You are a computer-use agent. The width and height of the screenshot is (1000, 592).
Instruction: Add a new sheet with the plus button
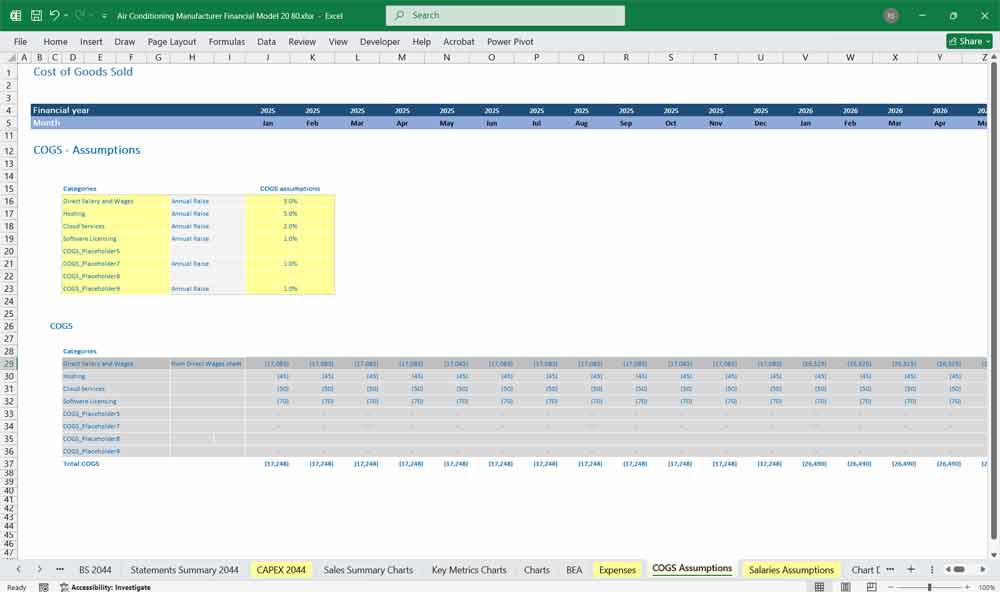pos(911,570)
